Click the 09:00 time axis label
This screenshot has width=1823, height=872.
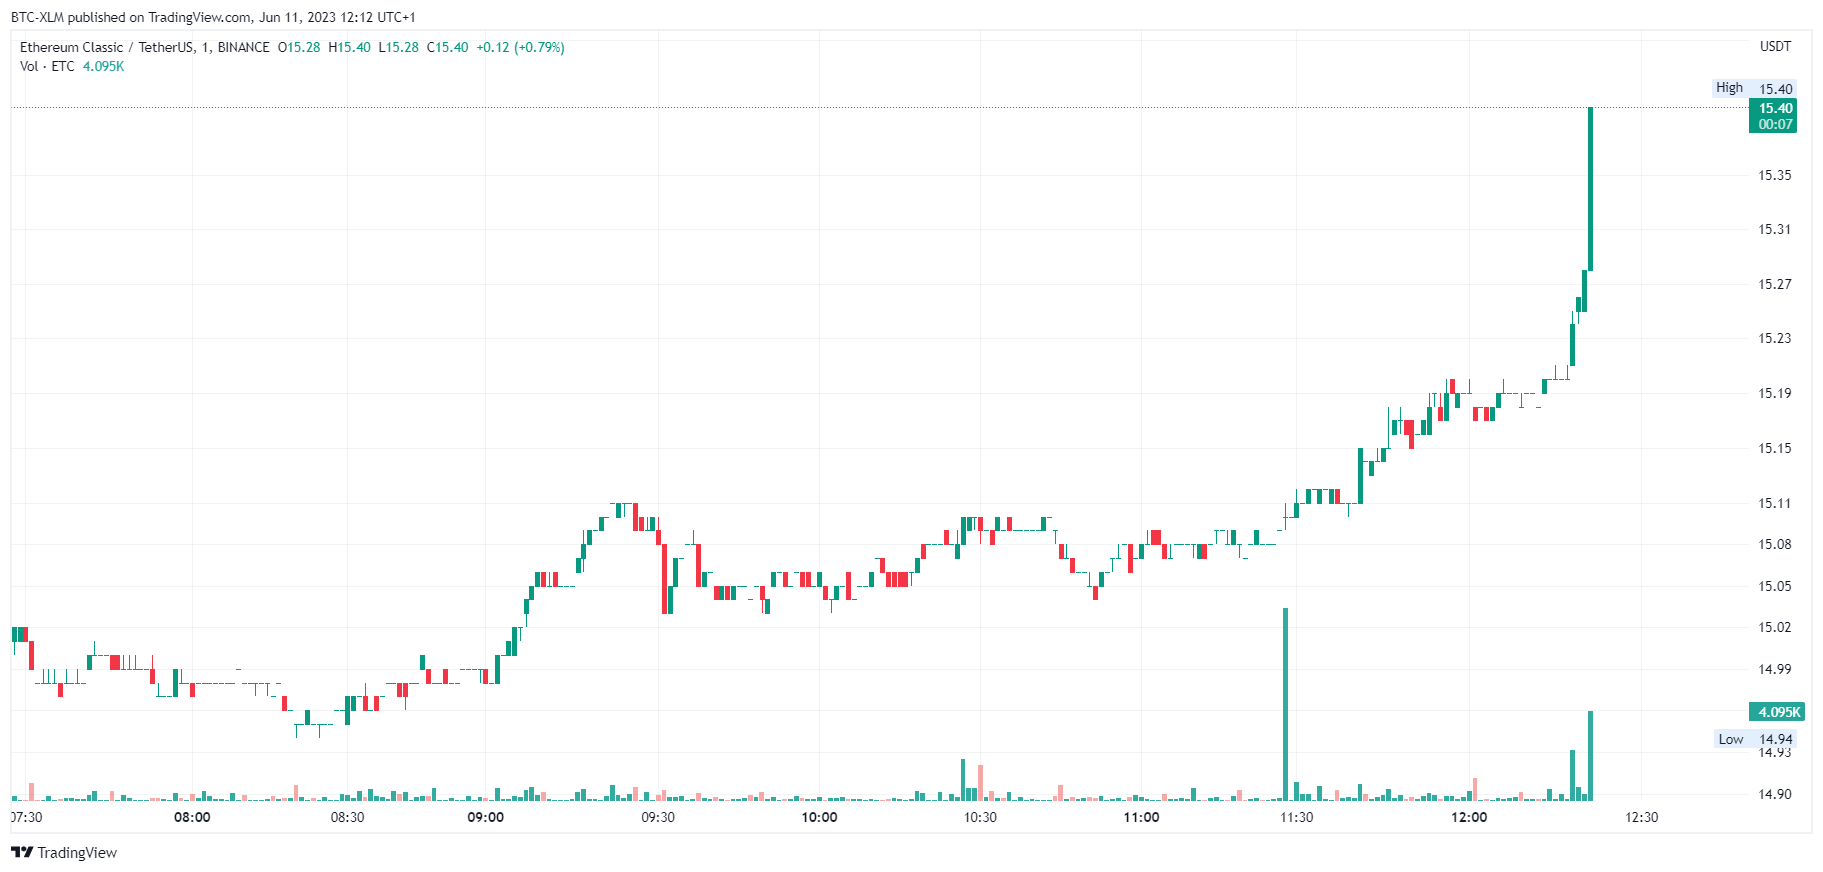[486, 817]
